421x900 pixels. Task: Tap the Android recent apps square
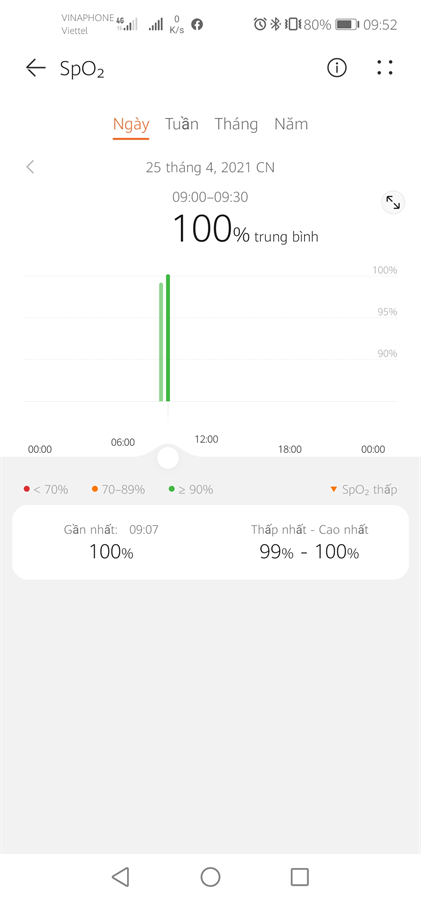point(300,876)
